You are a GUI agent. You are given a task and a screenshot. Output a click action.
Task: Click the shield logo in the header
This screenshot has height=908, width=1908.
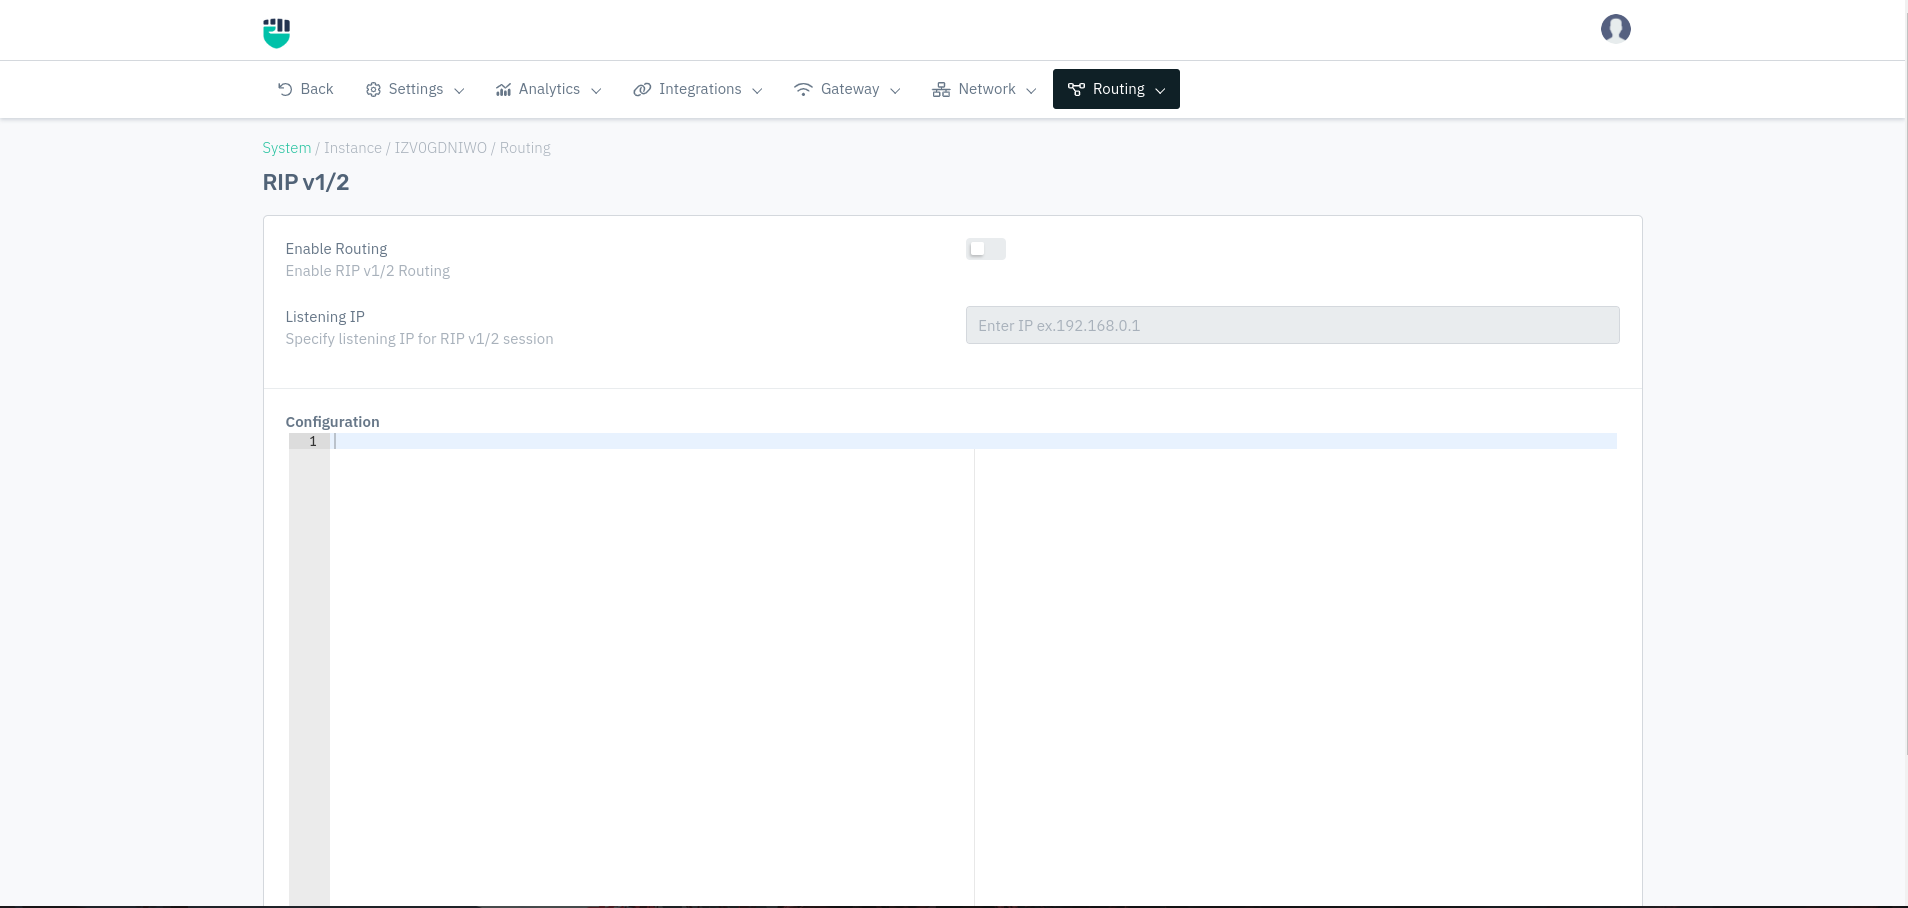(276, 32)
